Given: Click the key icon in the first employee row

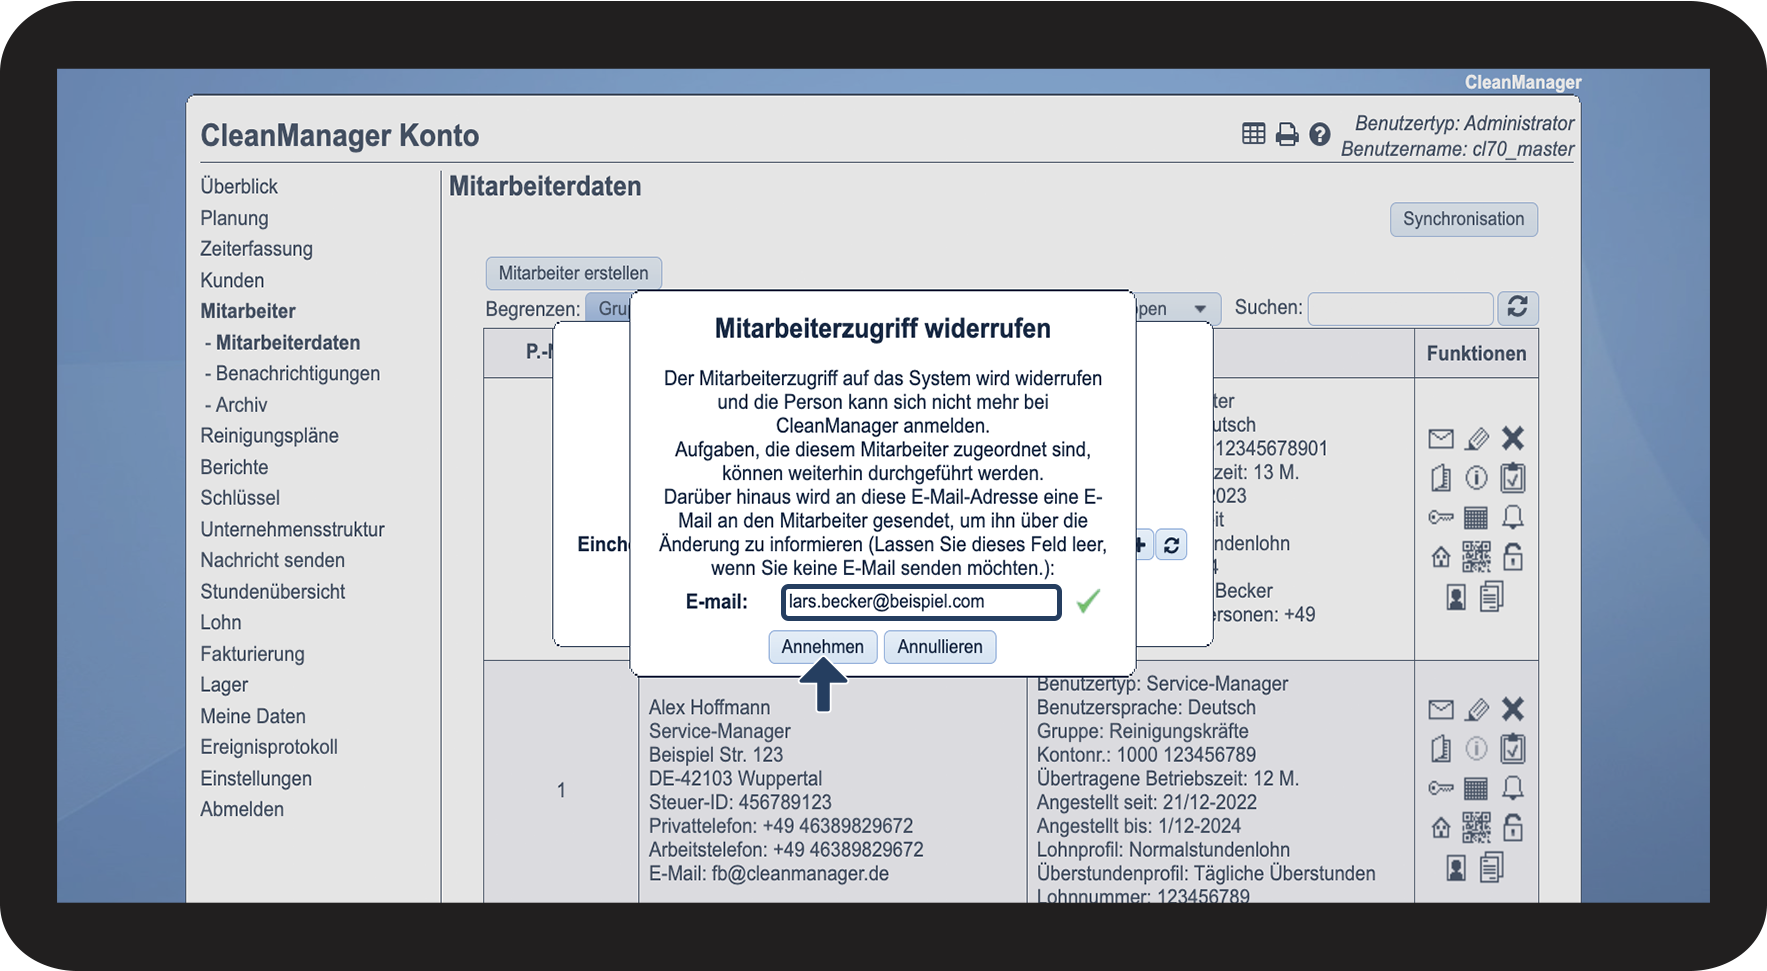Looking at the screenshot, I should 1440,517.
